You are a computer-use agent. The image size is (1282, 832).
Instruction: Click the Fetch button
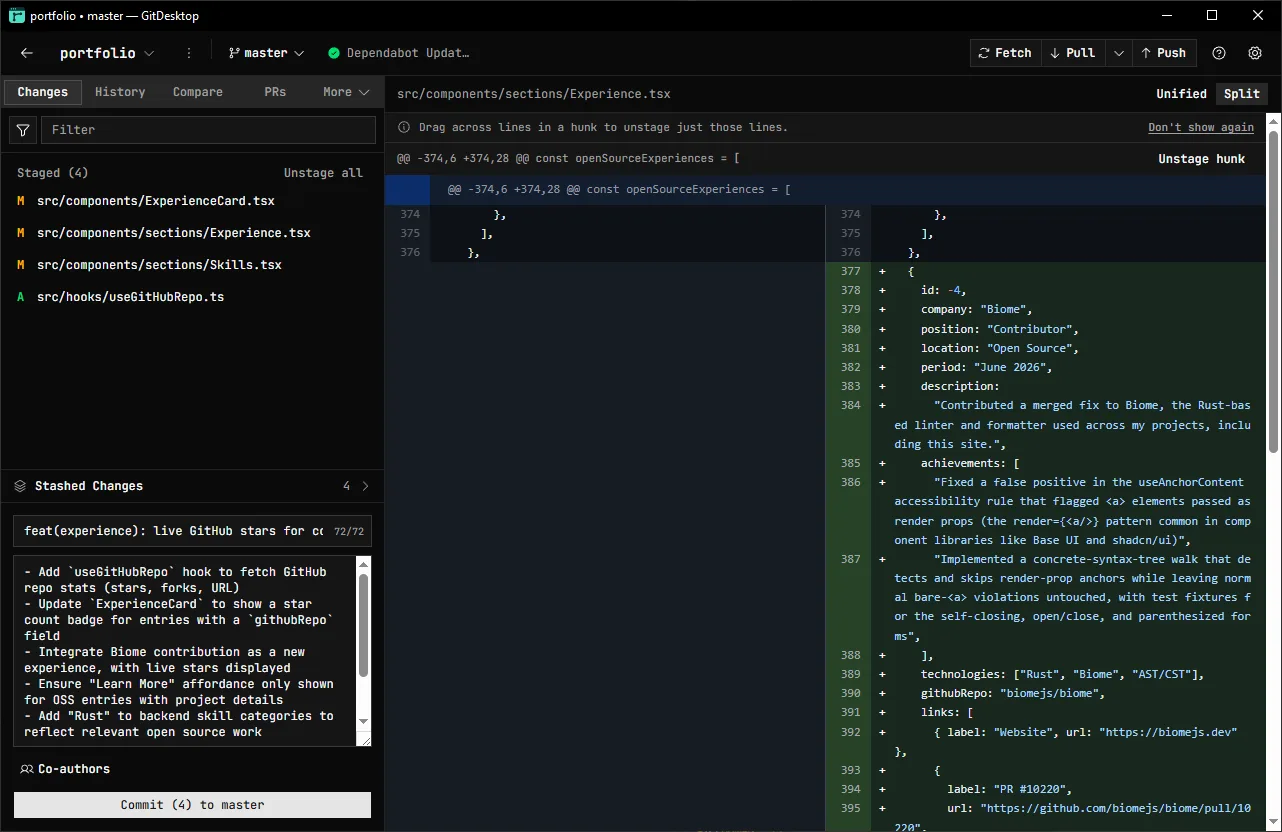coord(1005,53)
